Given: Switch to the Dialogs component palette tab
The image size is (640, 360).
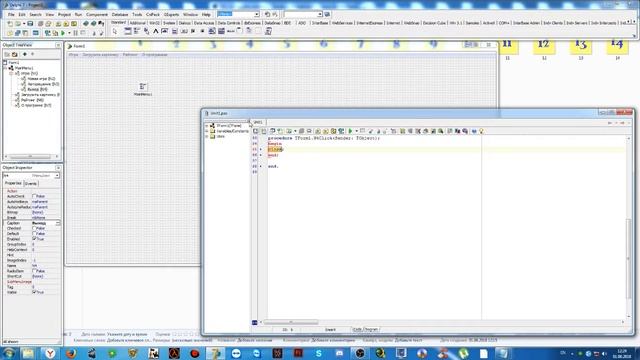Looking at the screenshot, I should coord(184,23).
